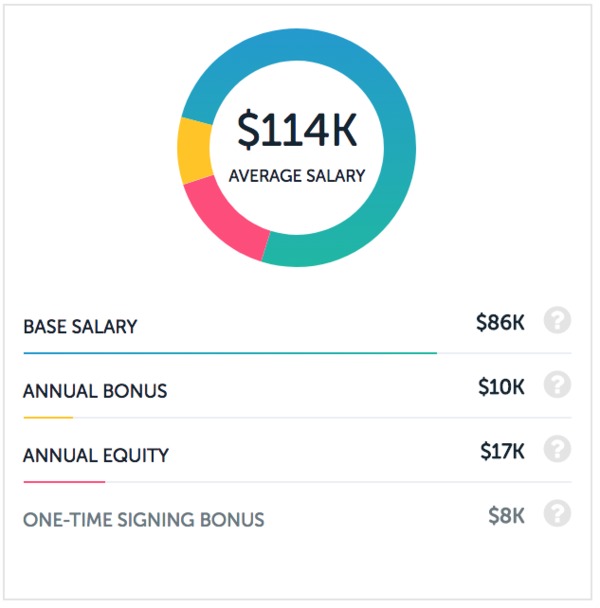Click the $114K total in chart center
This screenshot has width=600, height=608.
pos(297,130)
